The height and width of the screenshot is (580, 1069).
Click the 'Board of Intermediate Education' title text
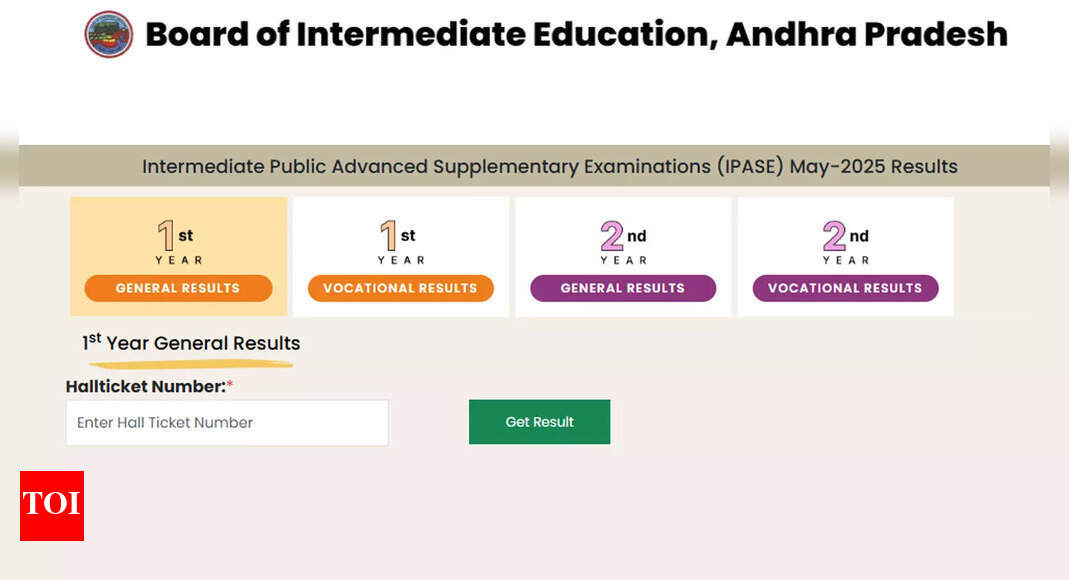click(x=430, y=34)
